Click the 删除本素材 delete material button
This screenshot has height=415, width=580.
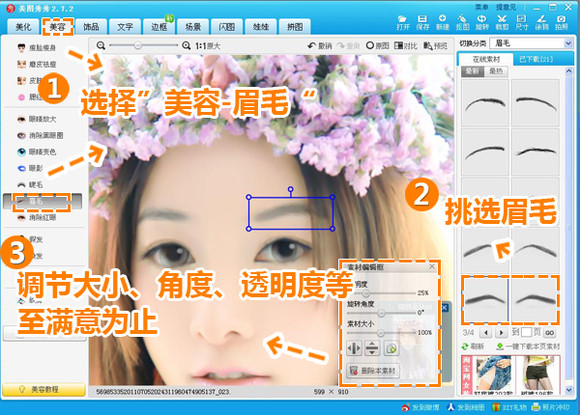pyautogui.click(x=373, y=370)
